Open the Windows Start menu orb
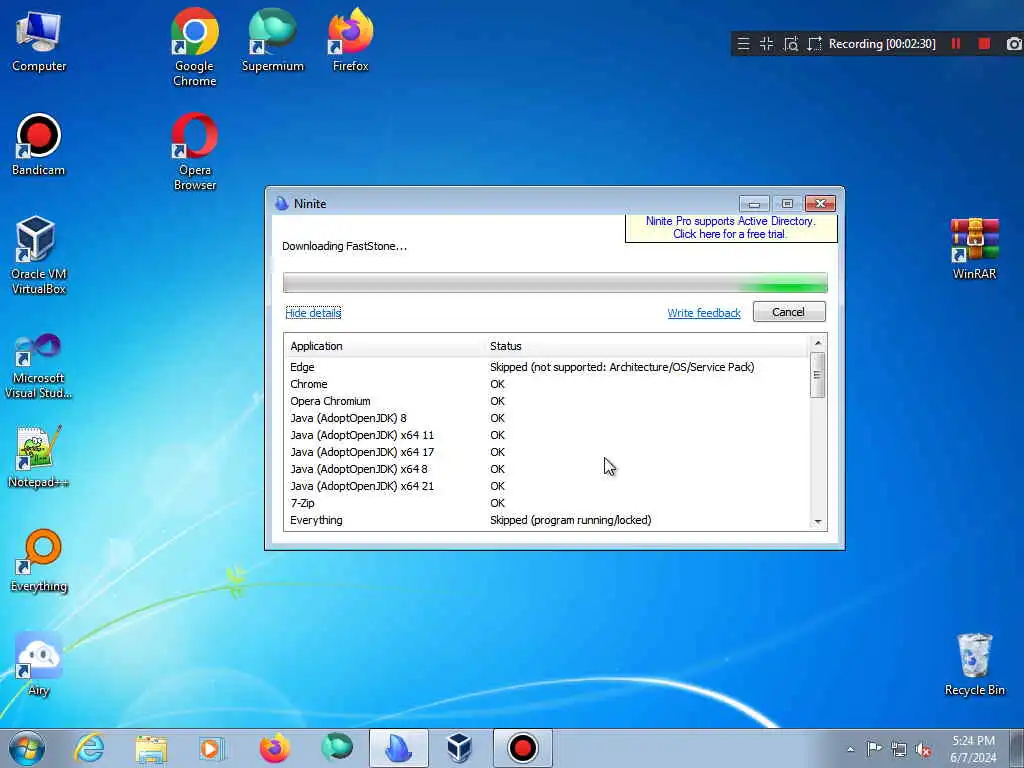The height and width of the screenshot is (768, 1024). [x=27, y=748]
